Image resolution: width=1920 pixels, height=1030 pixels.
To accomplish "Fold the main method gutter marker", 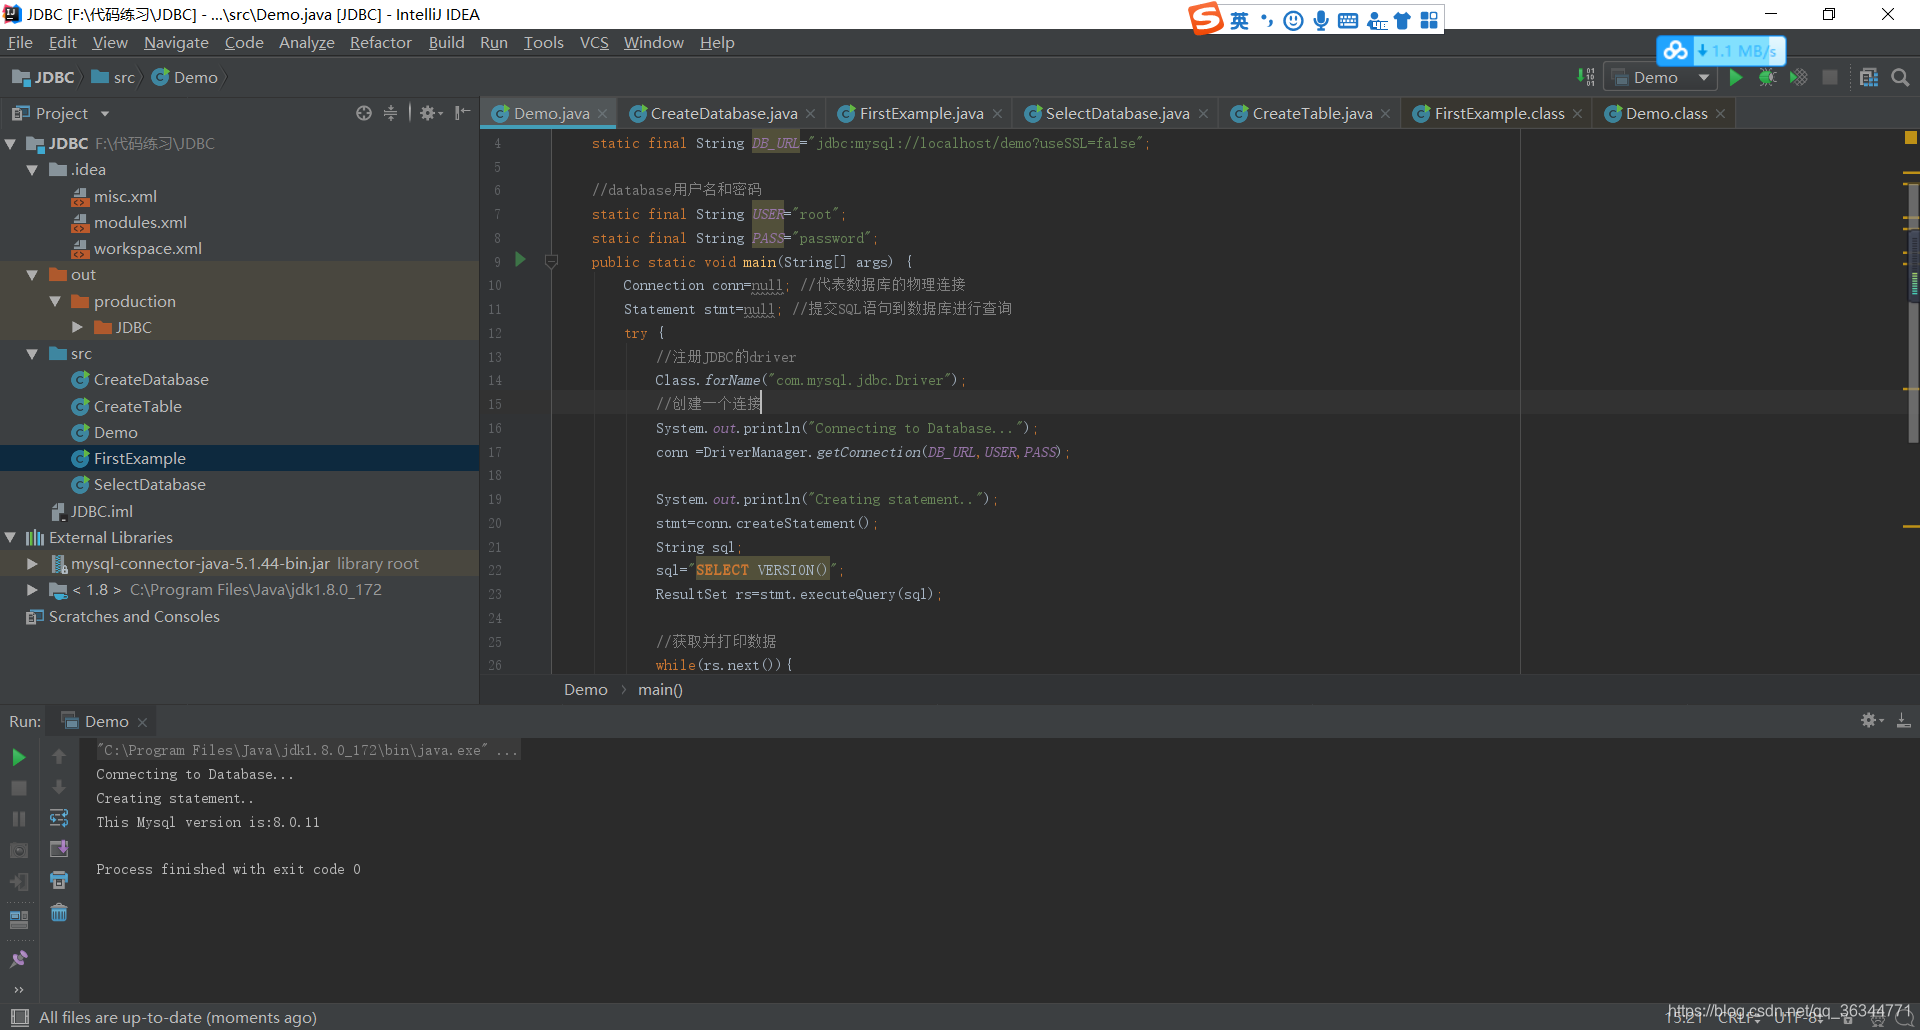I will point(551,261).
